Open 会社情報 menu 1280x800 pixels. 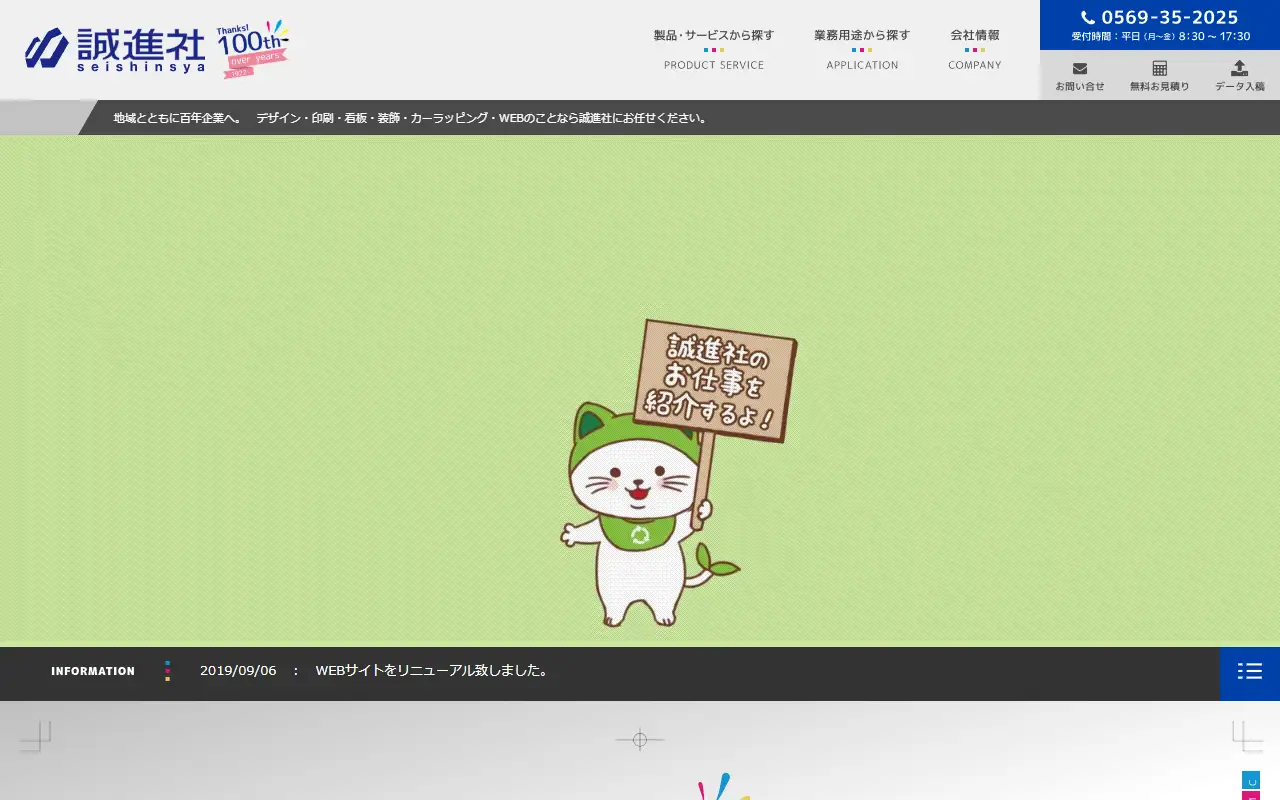pyautogui.click(x=975, y=49)
